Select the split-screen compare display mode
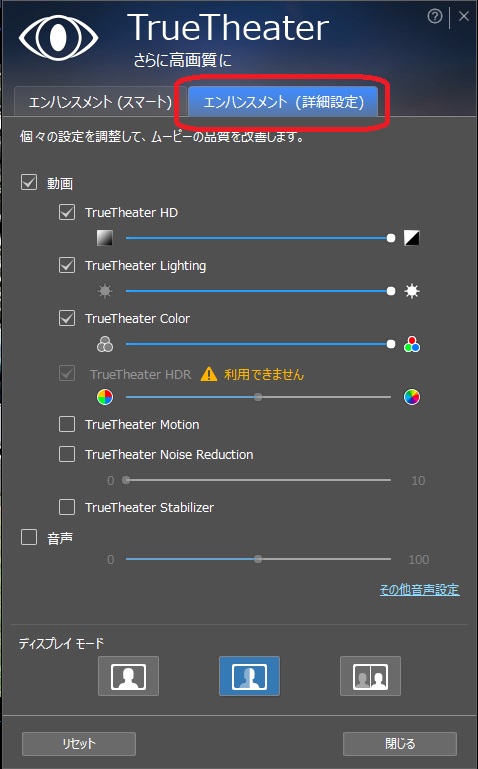 tap(250, 676)
